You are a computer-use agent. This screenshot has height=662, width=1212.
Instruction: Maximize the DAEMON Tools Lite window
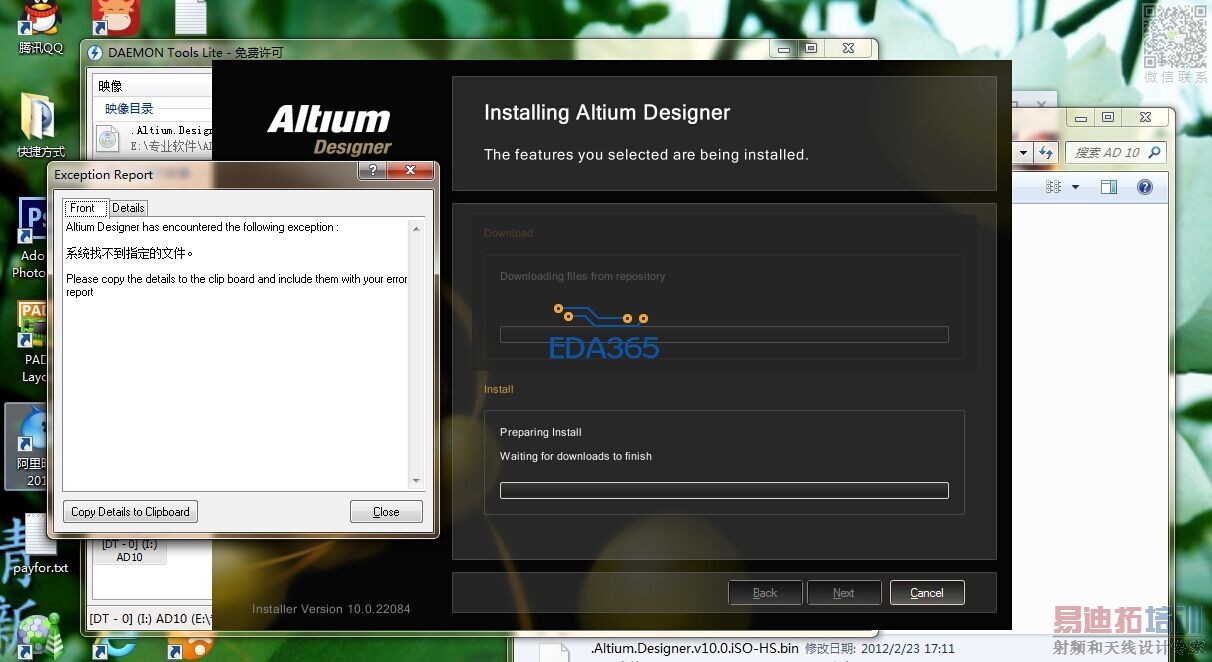click(x=811, y=48)
